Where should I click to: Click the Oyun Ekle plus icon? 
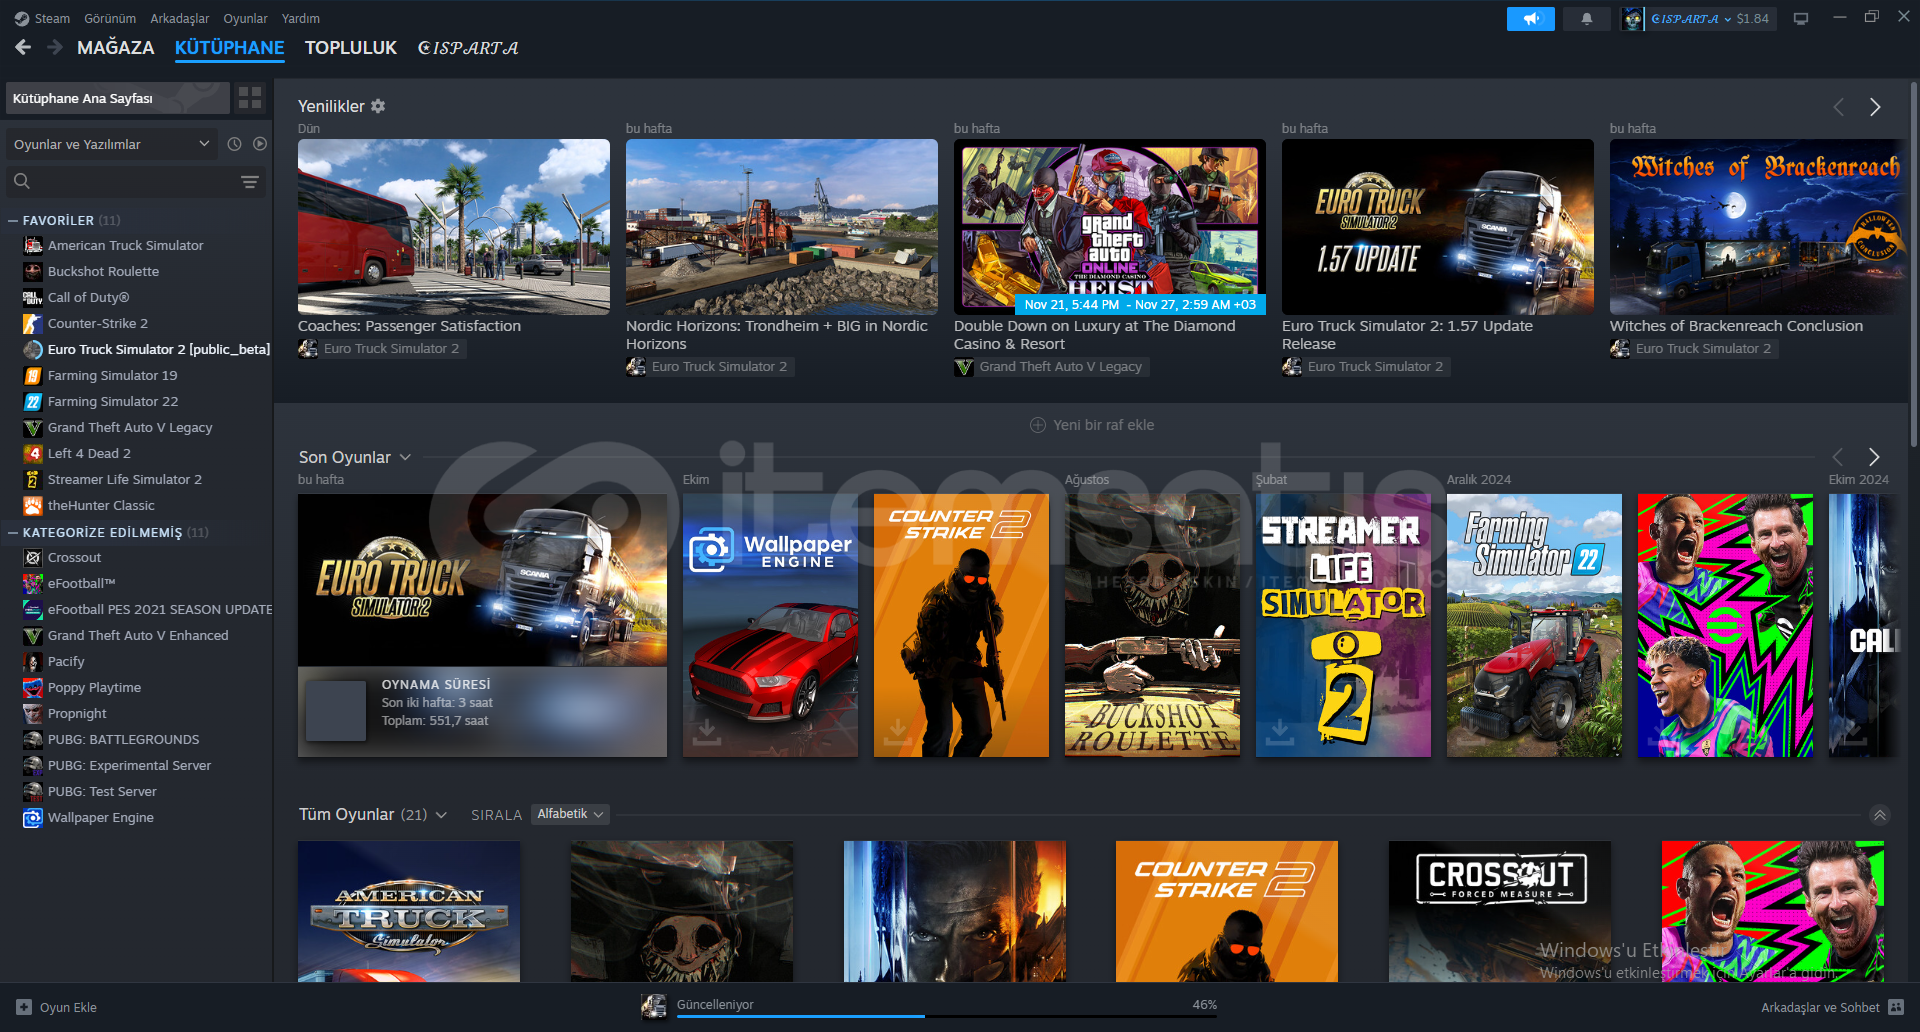[24, 1007]
